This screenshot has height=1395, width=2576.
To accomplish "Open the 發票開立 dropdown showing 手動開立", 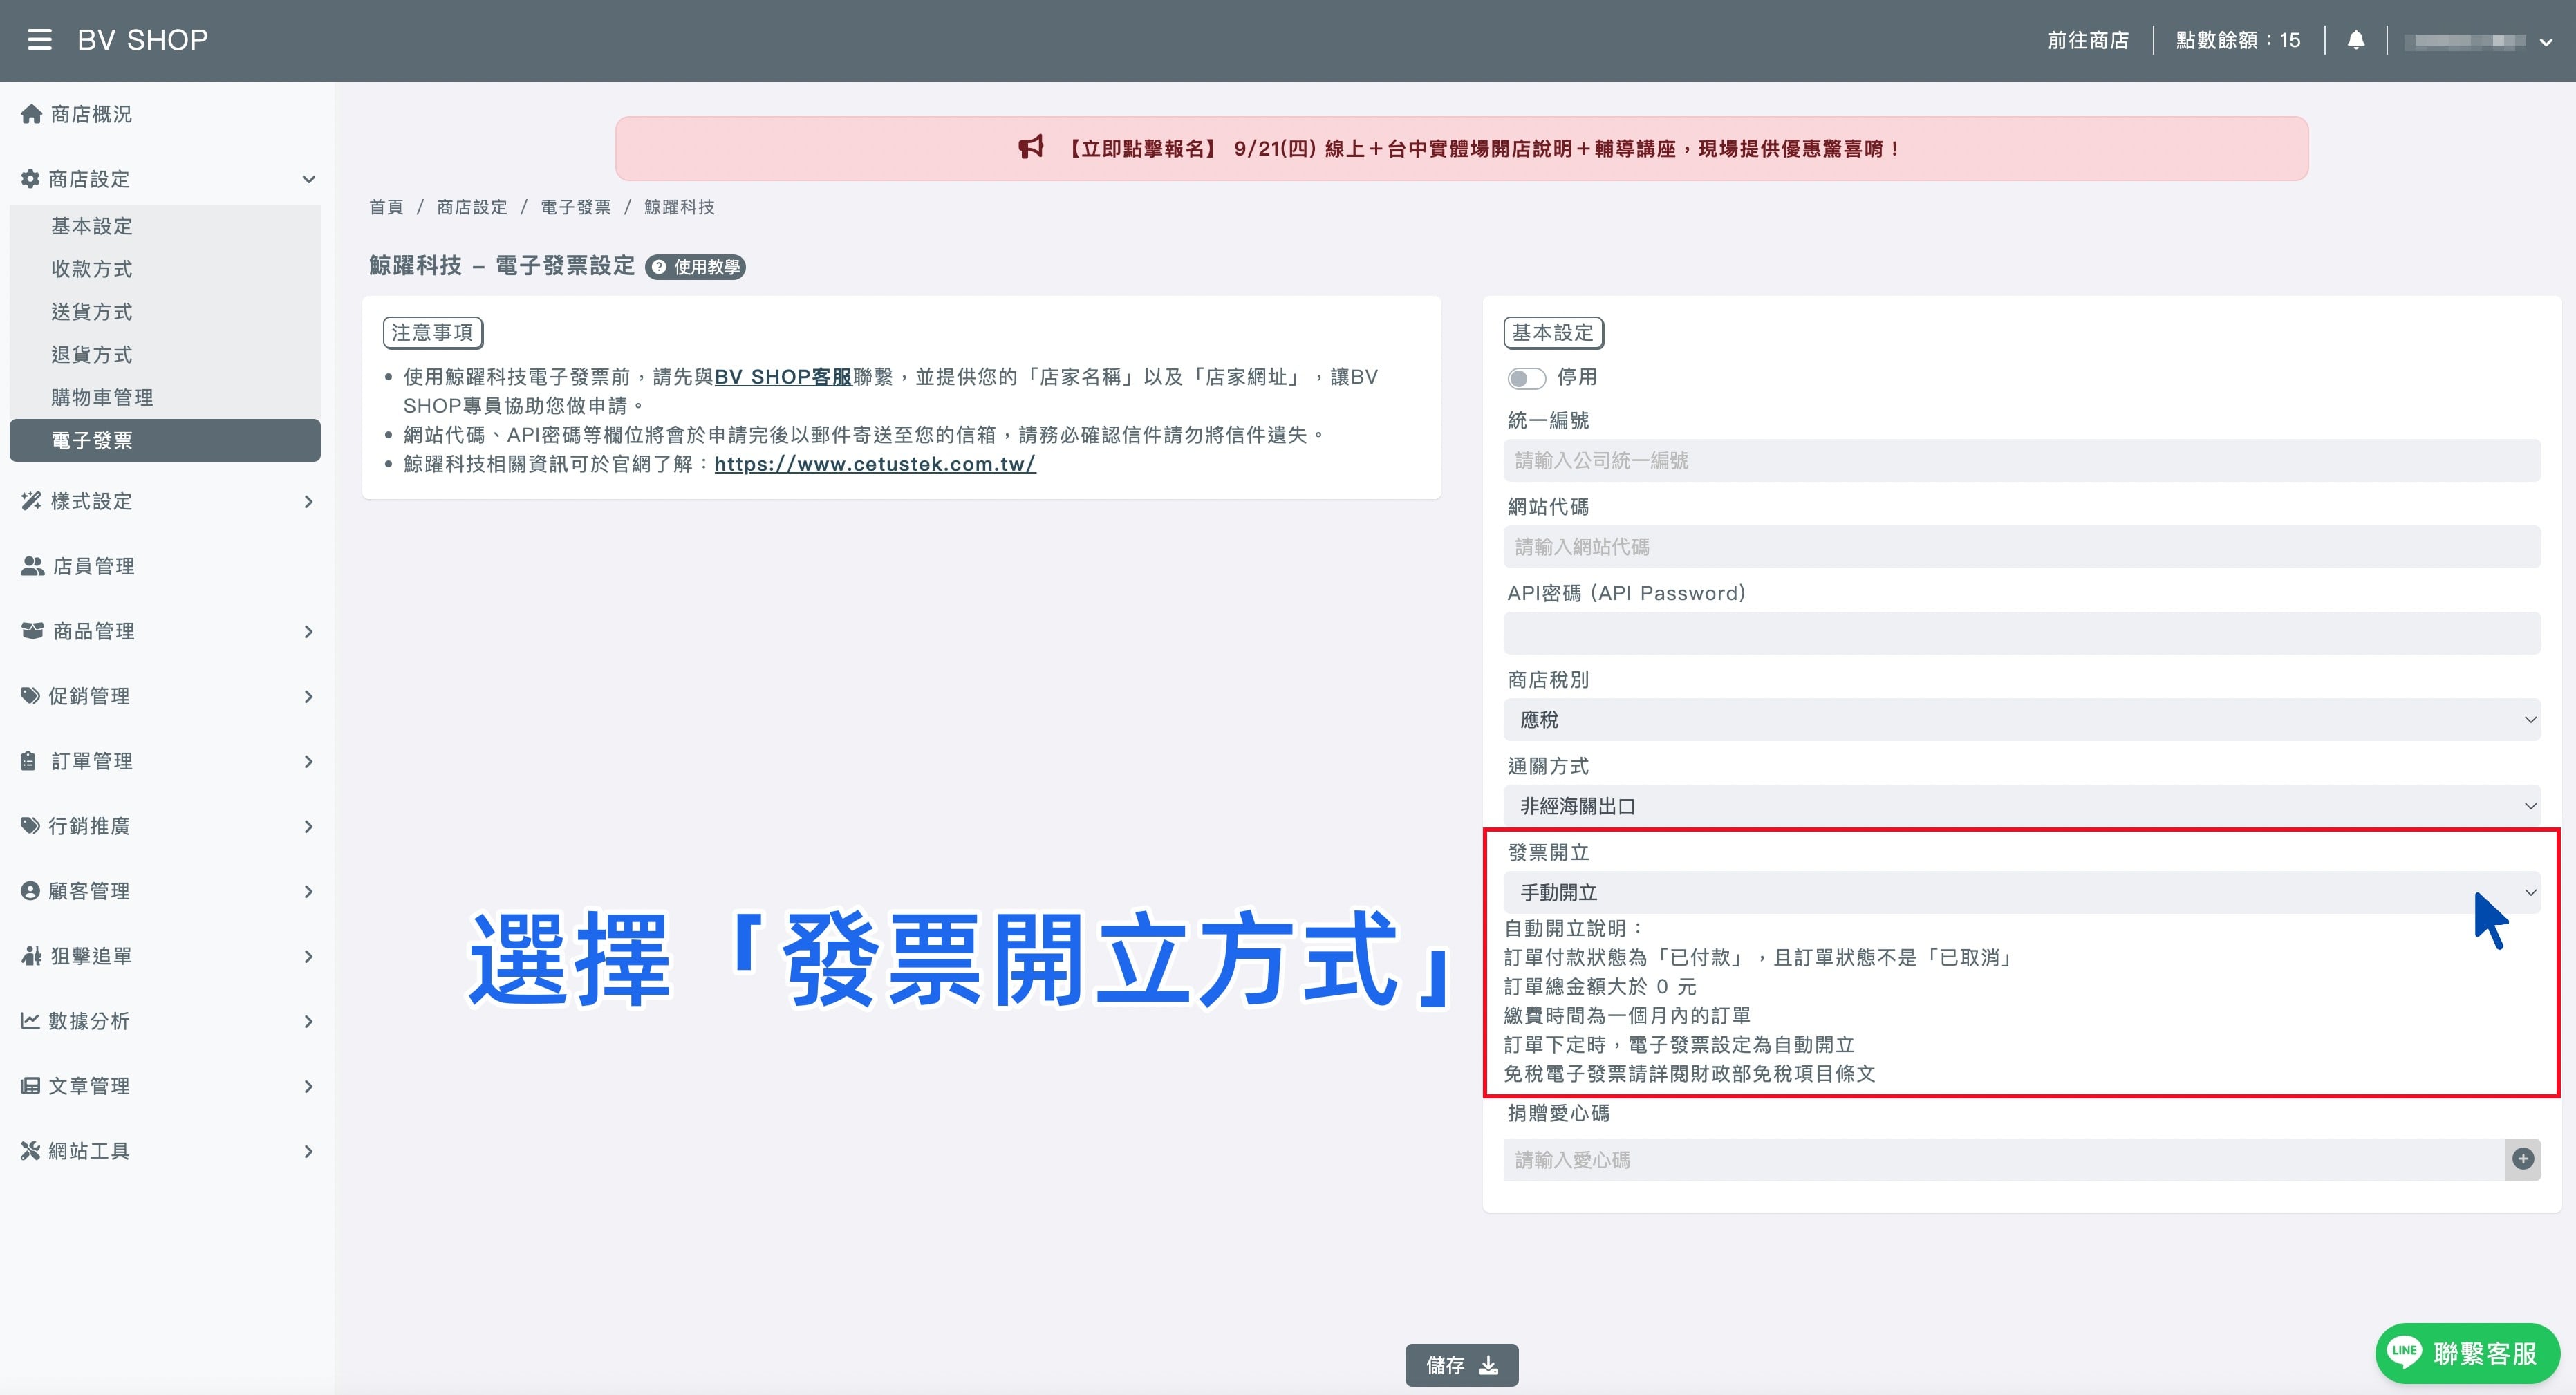I will pyautogui.click(x=2022, y=892).
